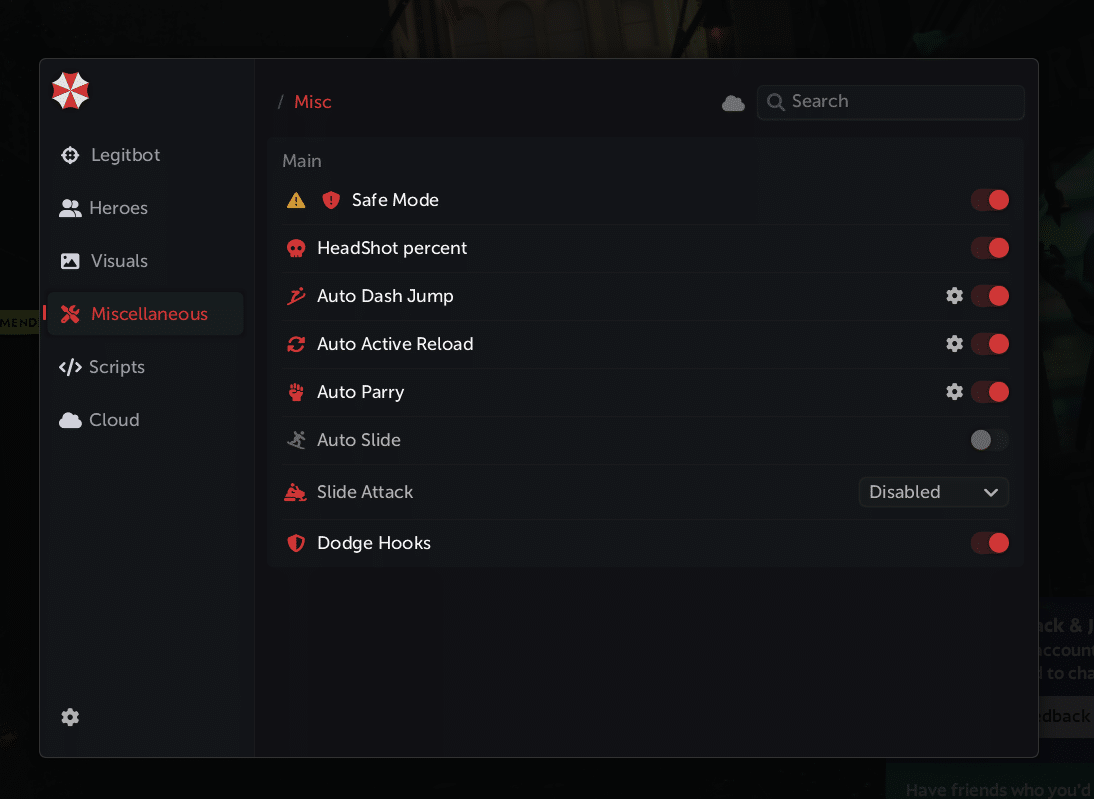
Task: Focus the Search input field
Action: (x=900, y=102)
